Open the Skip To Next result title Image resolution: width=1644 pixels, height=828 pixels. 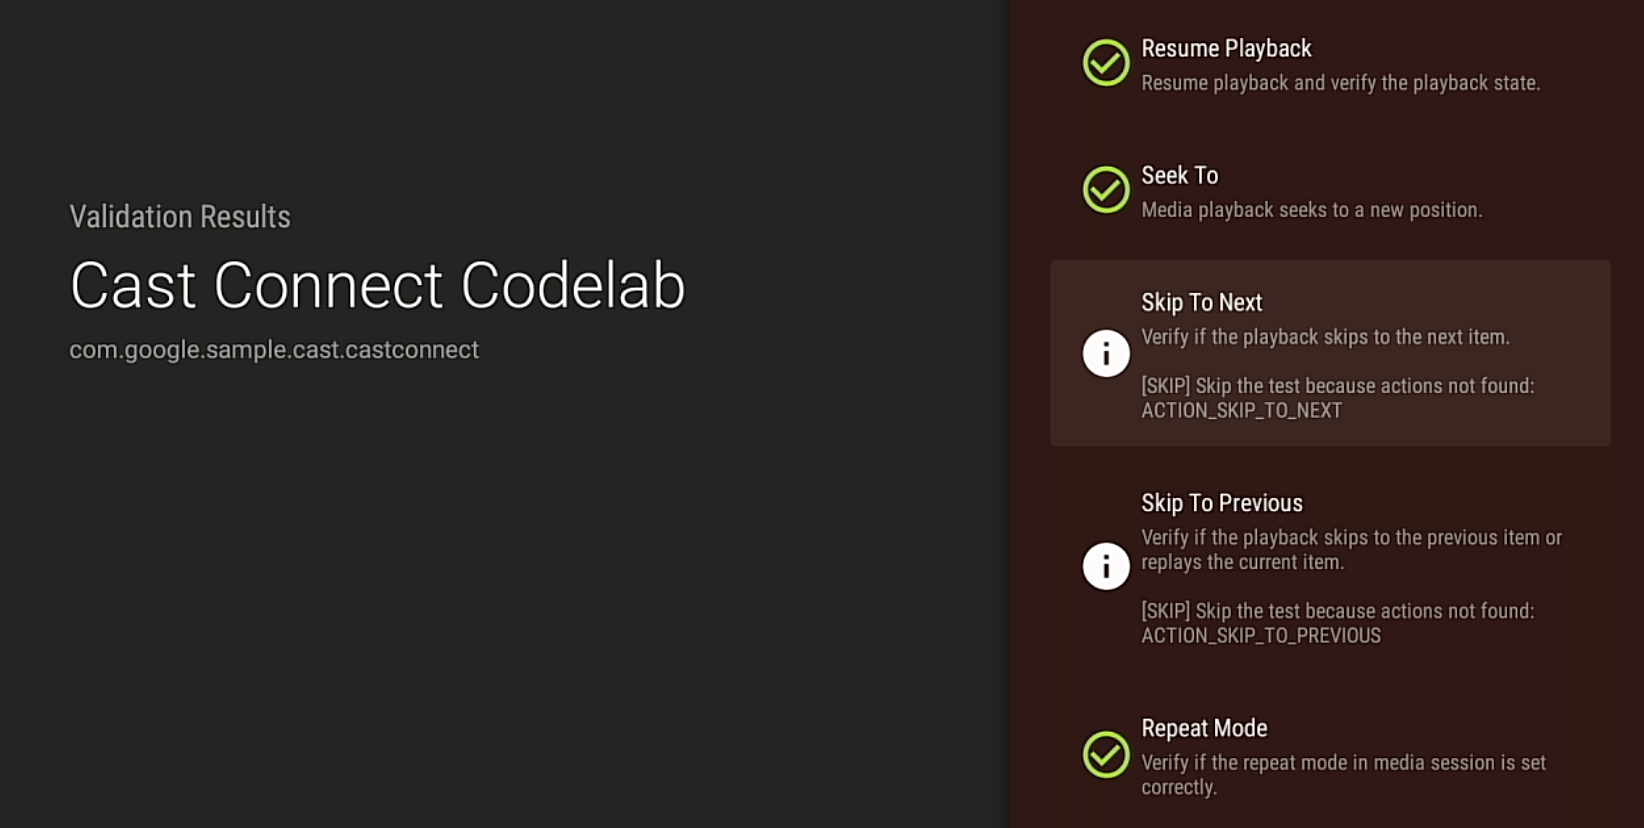coord(1202,303)
